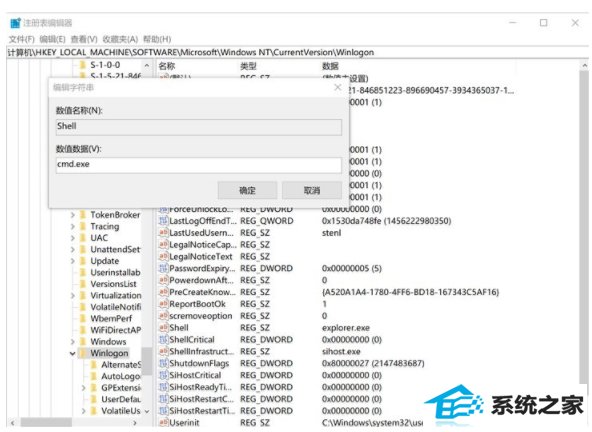Select the Userinit value icon

(163, 423)
